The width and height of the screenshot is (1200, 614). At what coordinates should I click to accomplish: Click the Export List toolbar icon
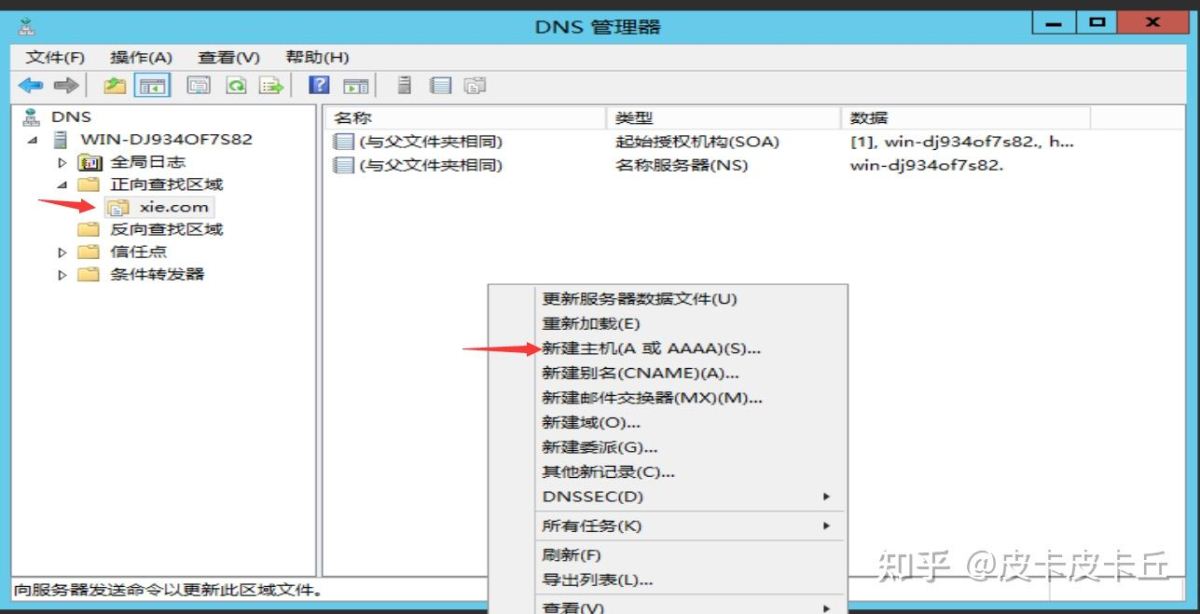point(271,86)
